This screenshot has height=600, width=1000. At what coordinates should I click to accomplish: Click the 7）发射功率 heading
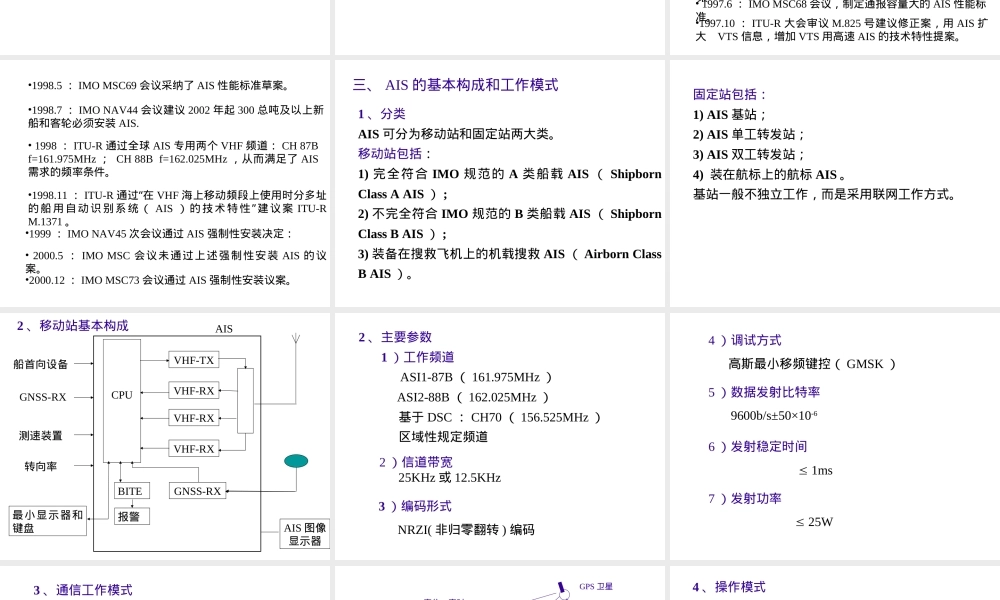pyautogui.click(x=745, y=499)
